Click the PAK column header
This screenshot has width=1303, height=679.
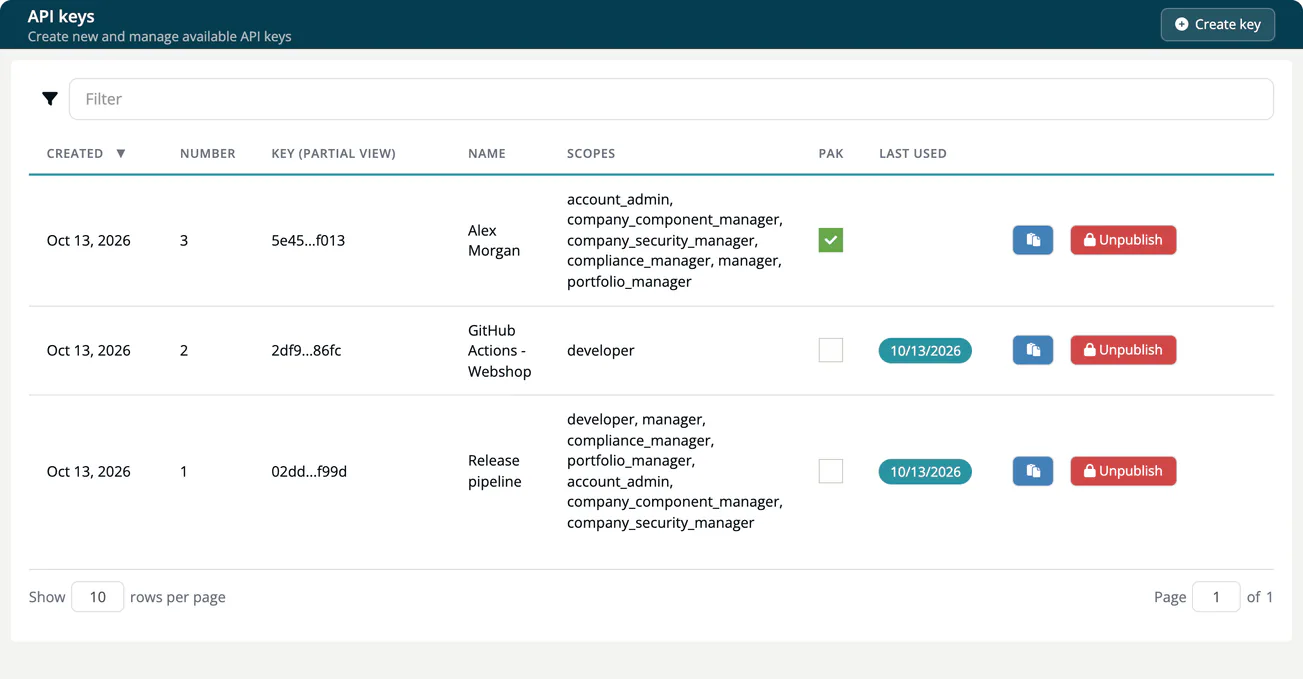[x=831, y=153]
